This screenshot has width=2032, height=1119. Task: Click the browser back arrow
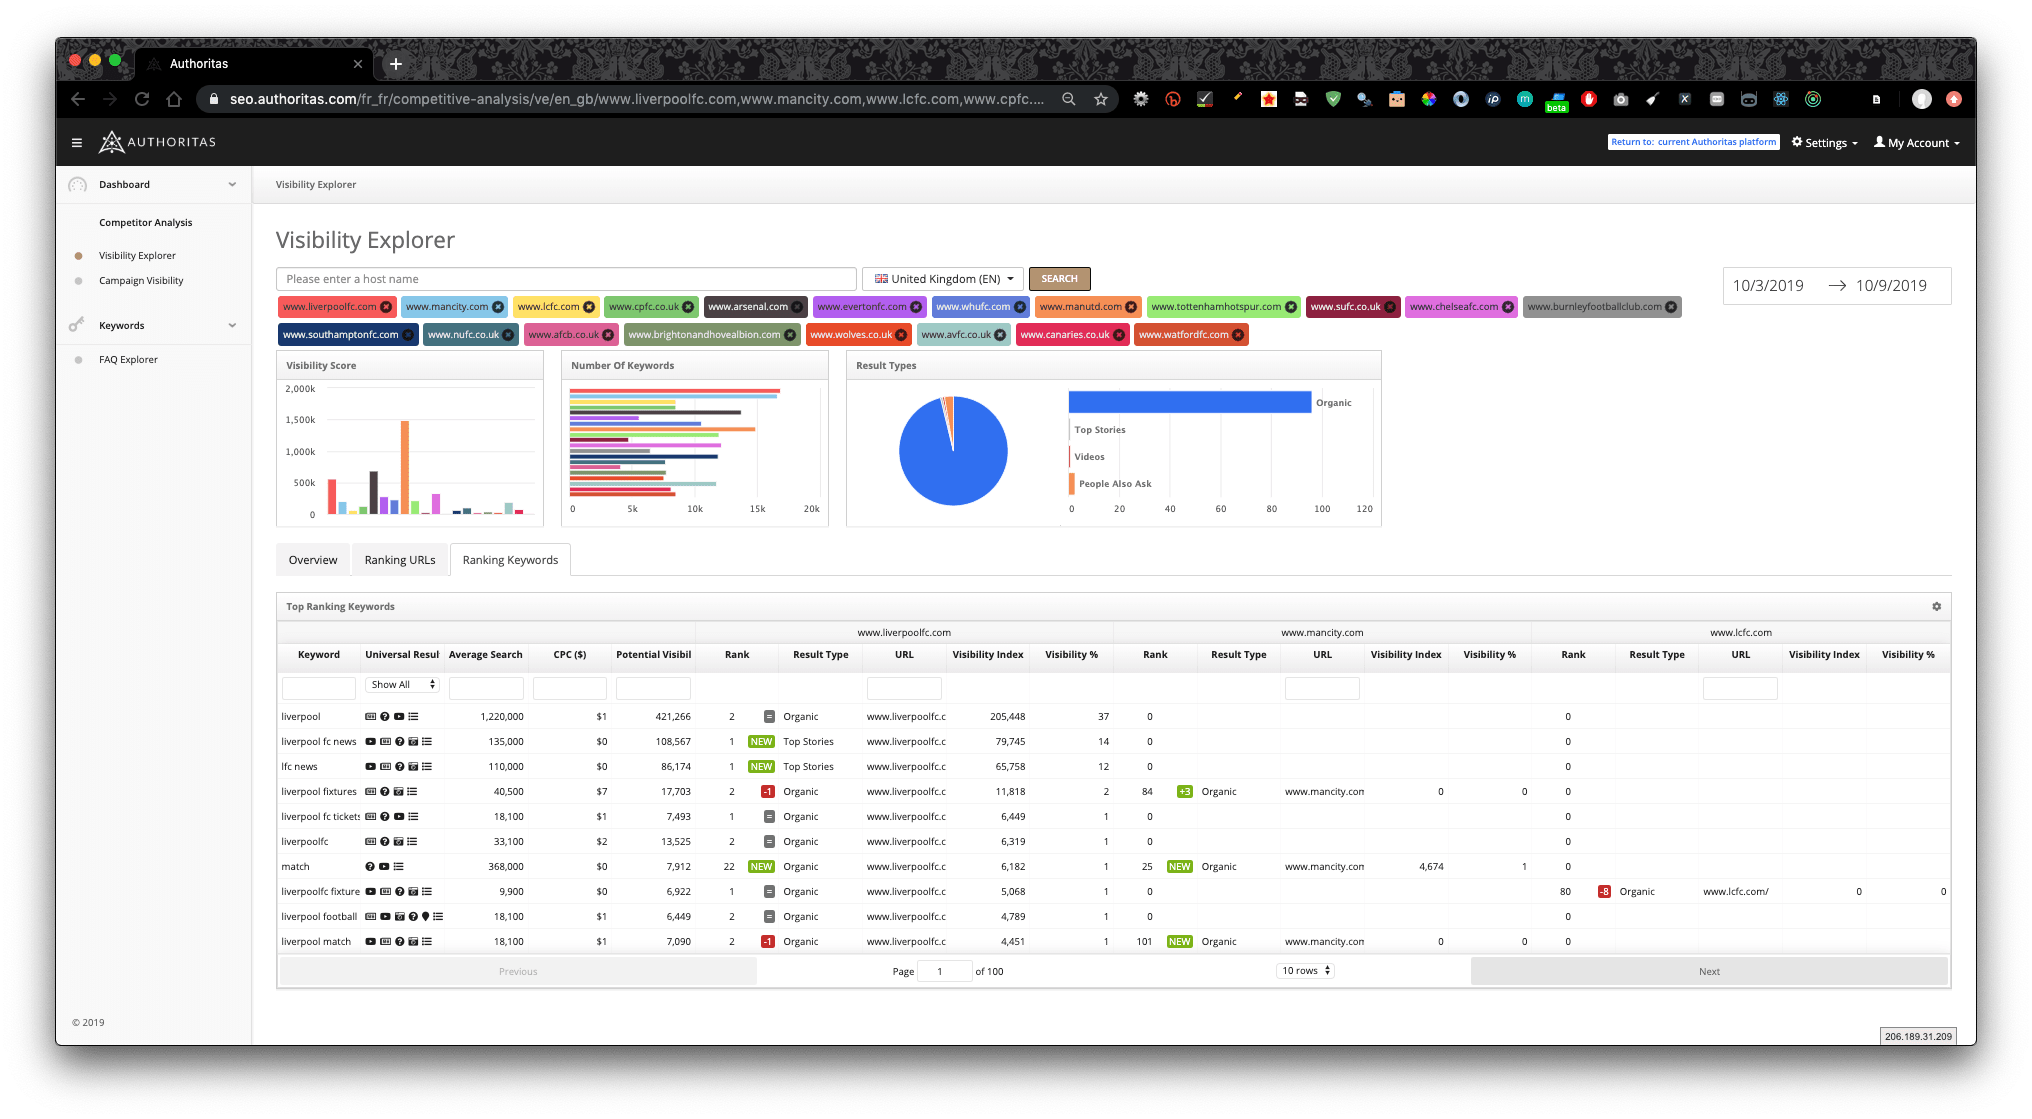[x=78, y=99]
